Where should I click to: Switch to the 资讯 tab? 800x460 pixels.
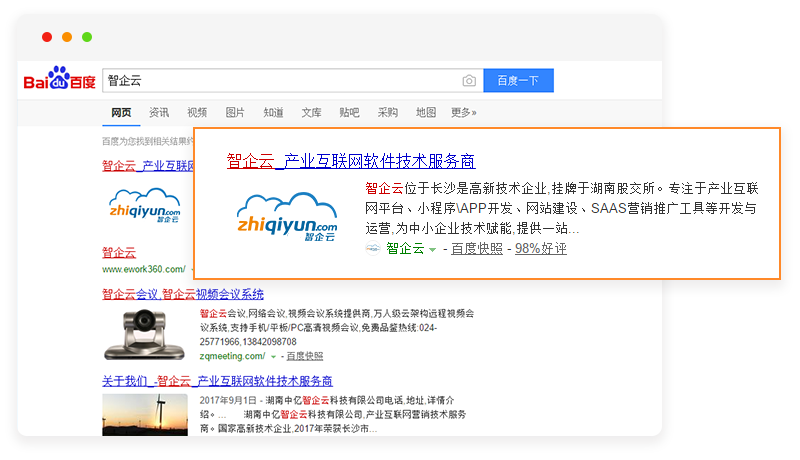click(x=159, y=112)
